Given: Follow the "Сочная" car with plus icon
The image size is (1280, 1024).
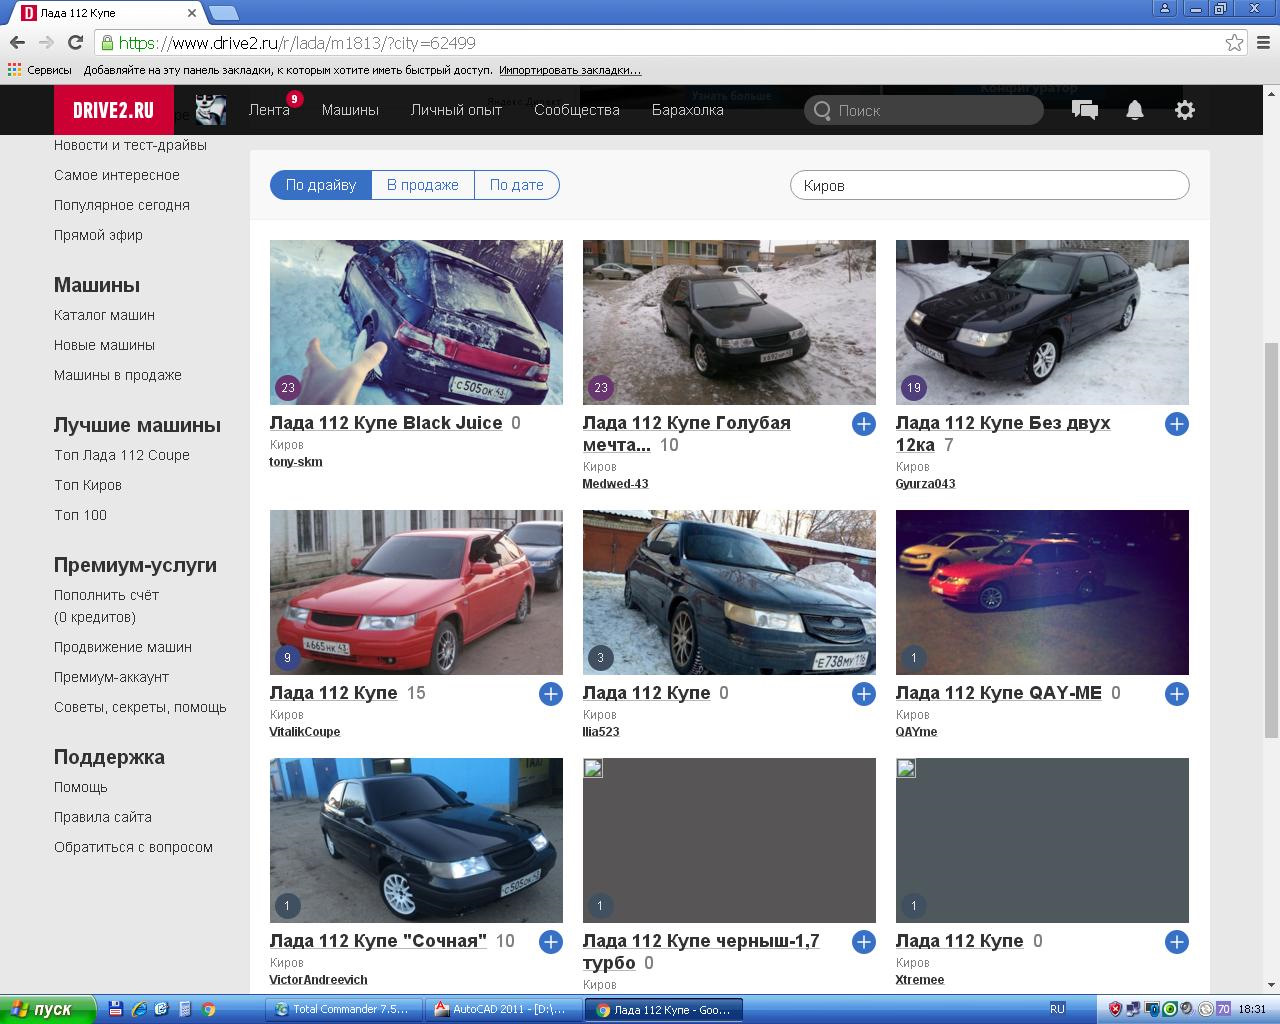Looking at the screenshot, I should [551, 942].
